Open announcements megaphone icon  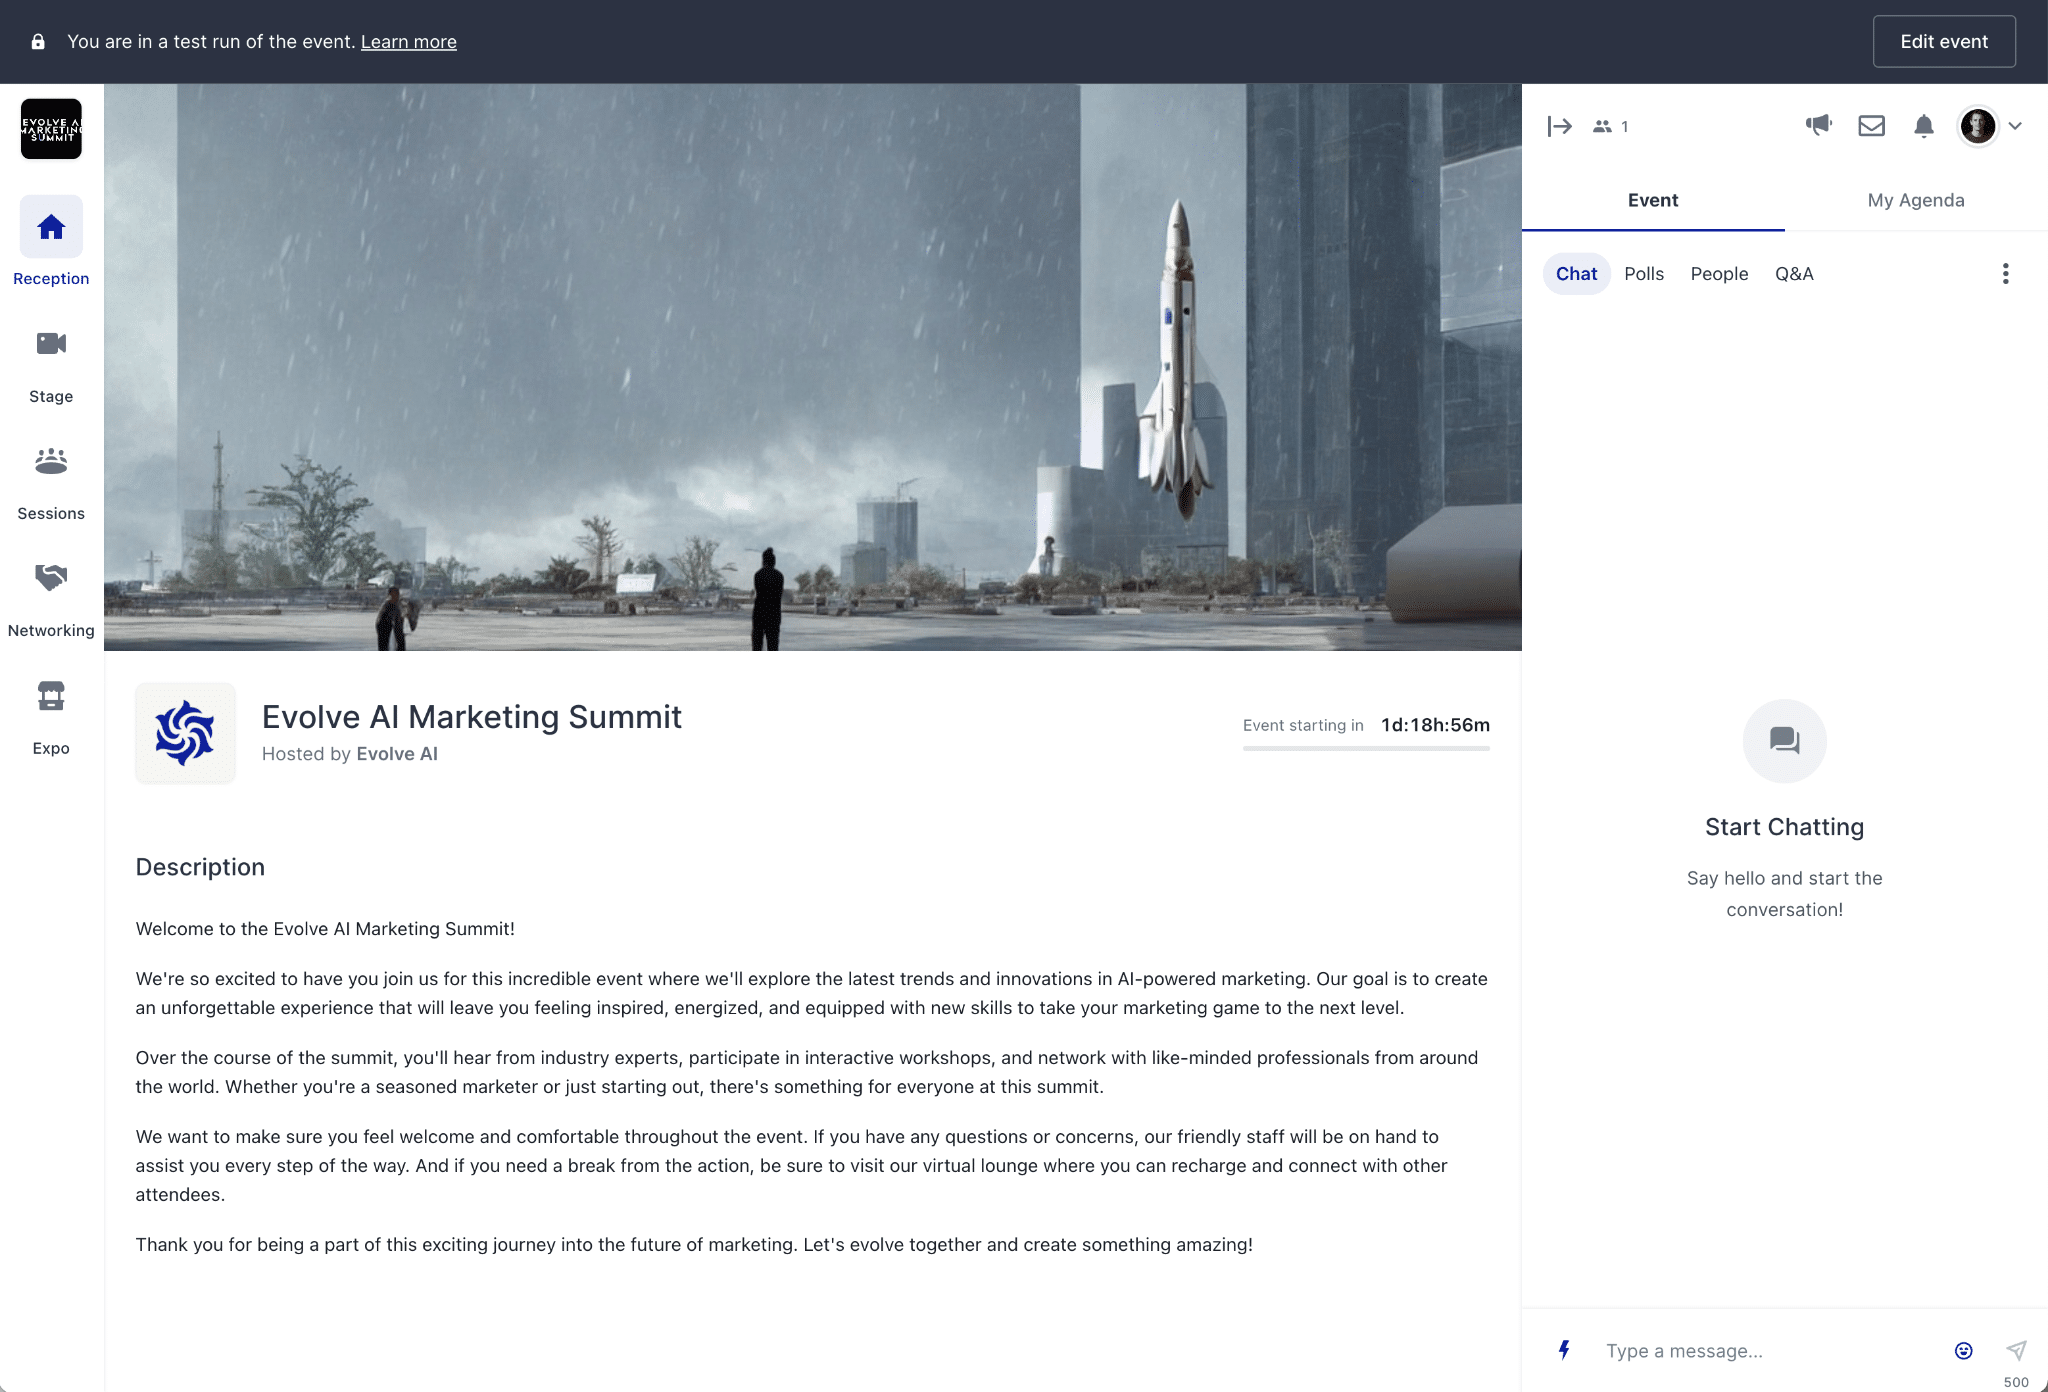(x=1818, y=126)
